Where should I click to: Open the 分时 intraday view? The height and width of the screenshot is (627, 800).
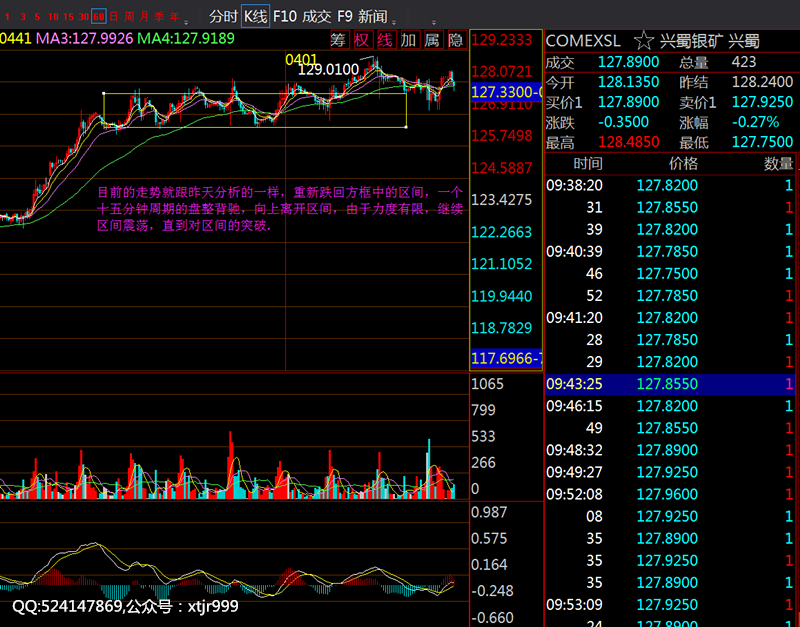pos(223,16)
